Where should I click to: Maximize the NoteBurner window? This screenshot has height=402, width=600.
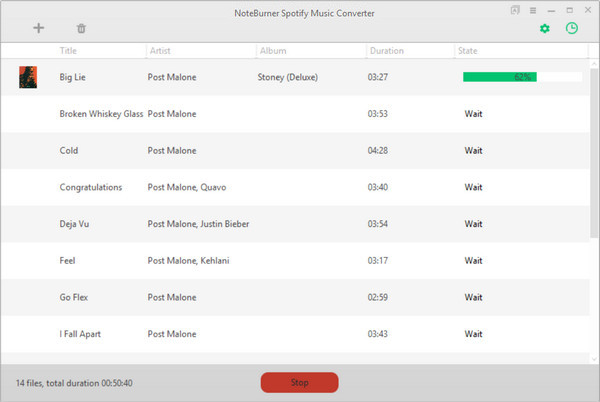(569, 10)
